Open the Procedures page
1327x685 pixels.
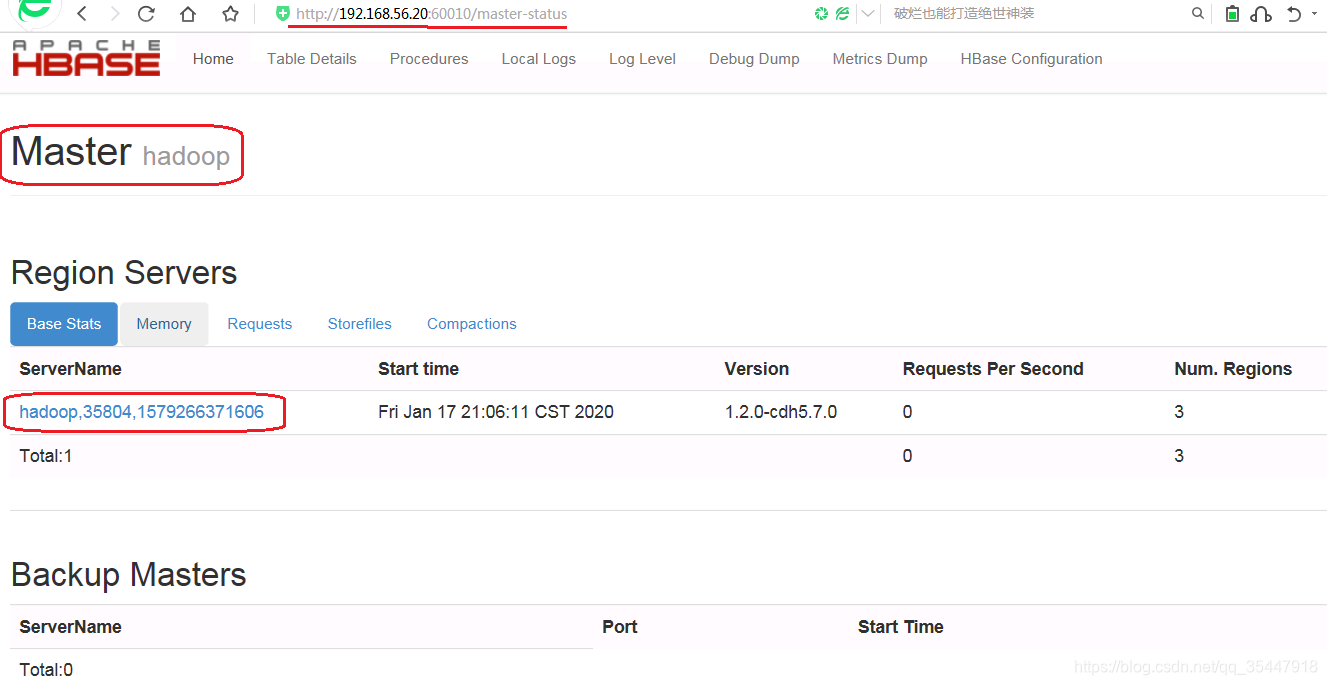pos(429,59)
